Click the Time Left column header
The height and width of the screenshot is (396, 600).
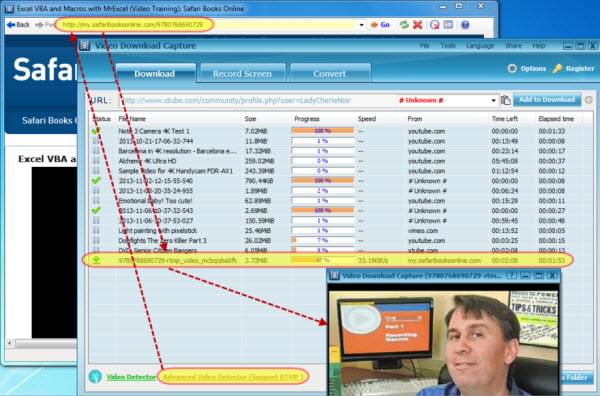505,119
